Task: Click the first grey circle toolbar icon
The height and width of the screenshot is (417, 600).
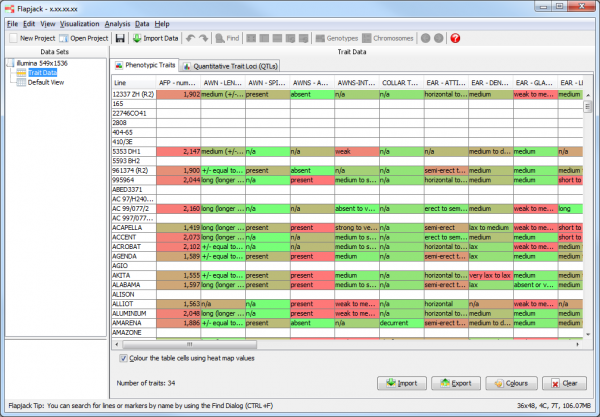Action: point(426,38)
